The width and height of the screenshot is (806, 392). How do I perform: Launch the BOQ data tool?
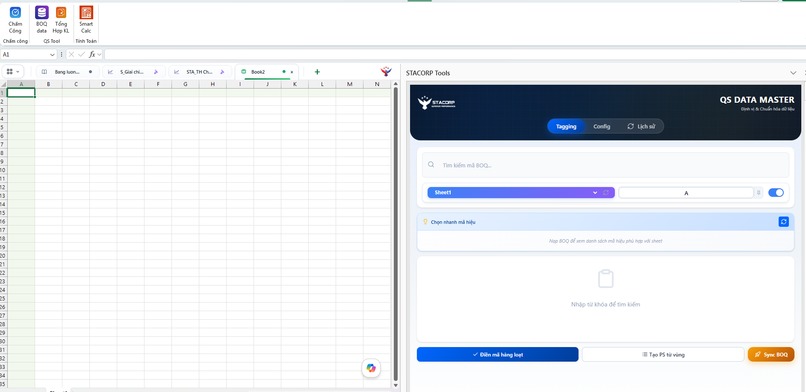[42, 20]
